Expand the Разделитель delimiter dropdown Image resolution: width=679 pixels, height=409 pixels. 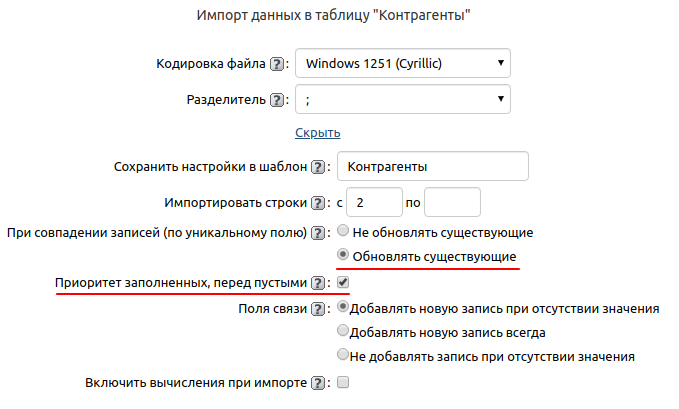coord(403,100)
